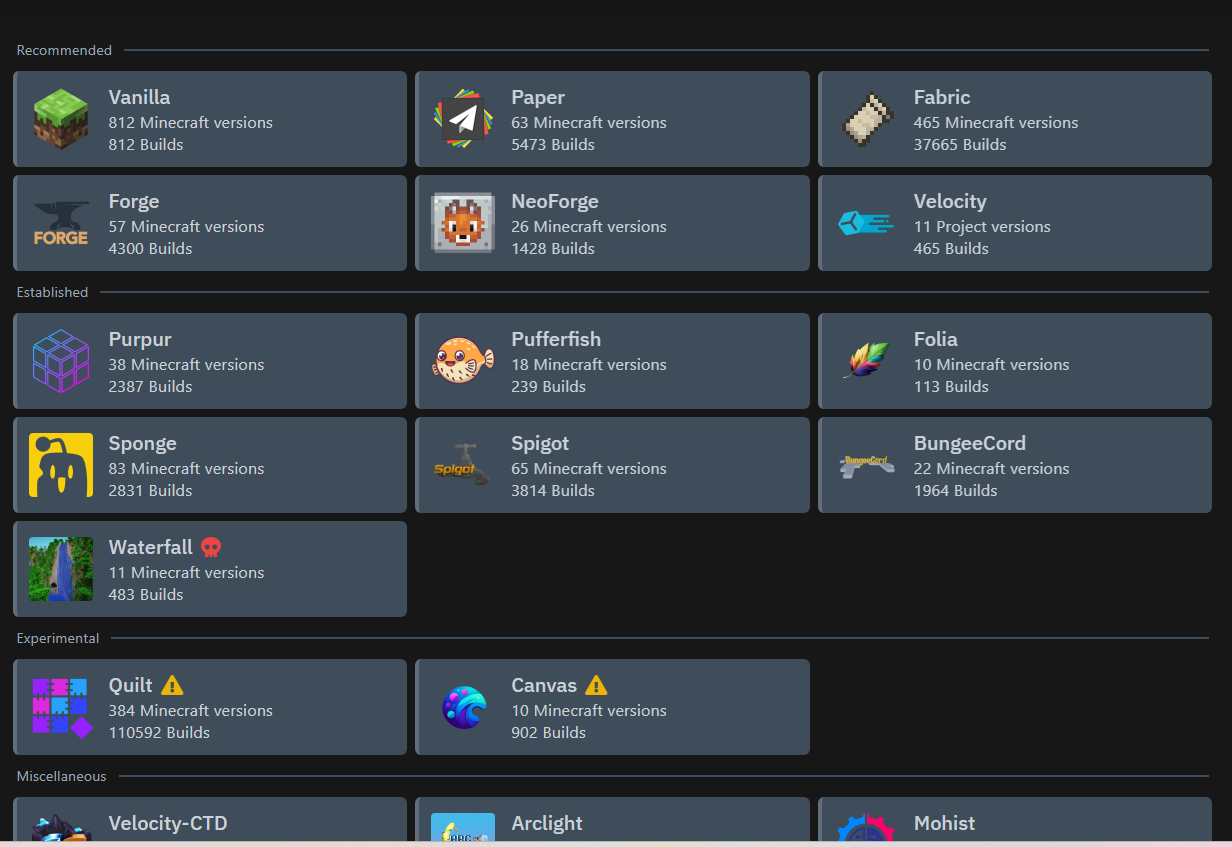Click the "113 Builds" text
Screen dimensions: 1232x847
[x=951, y=386]
